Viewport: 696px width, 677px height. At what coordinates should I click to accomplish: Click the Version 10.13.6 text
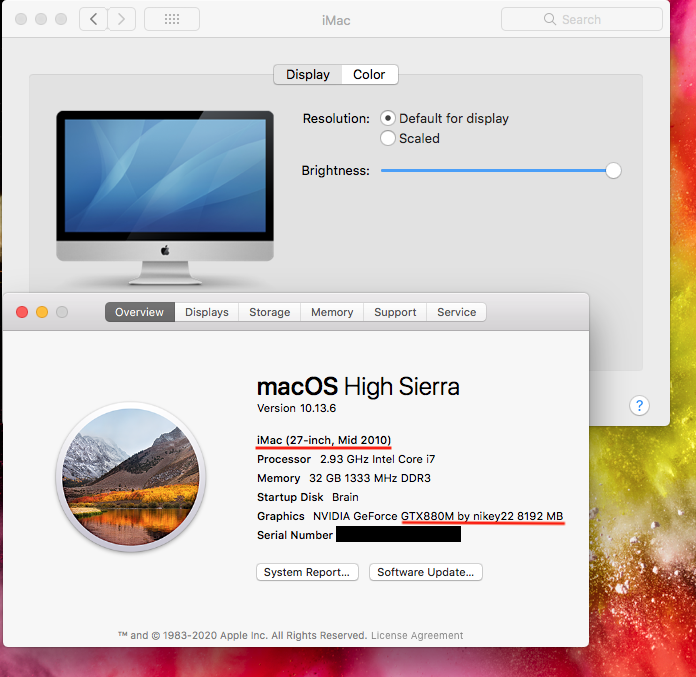point(297,408)
